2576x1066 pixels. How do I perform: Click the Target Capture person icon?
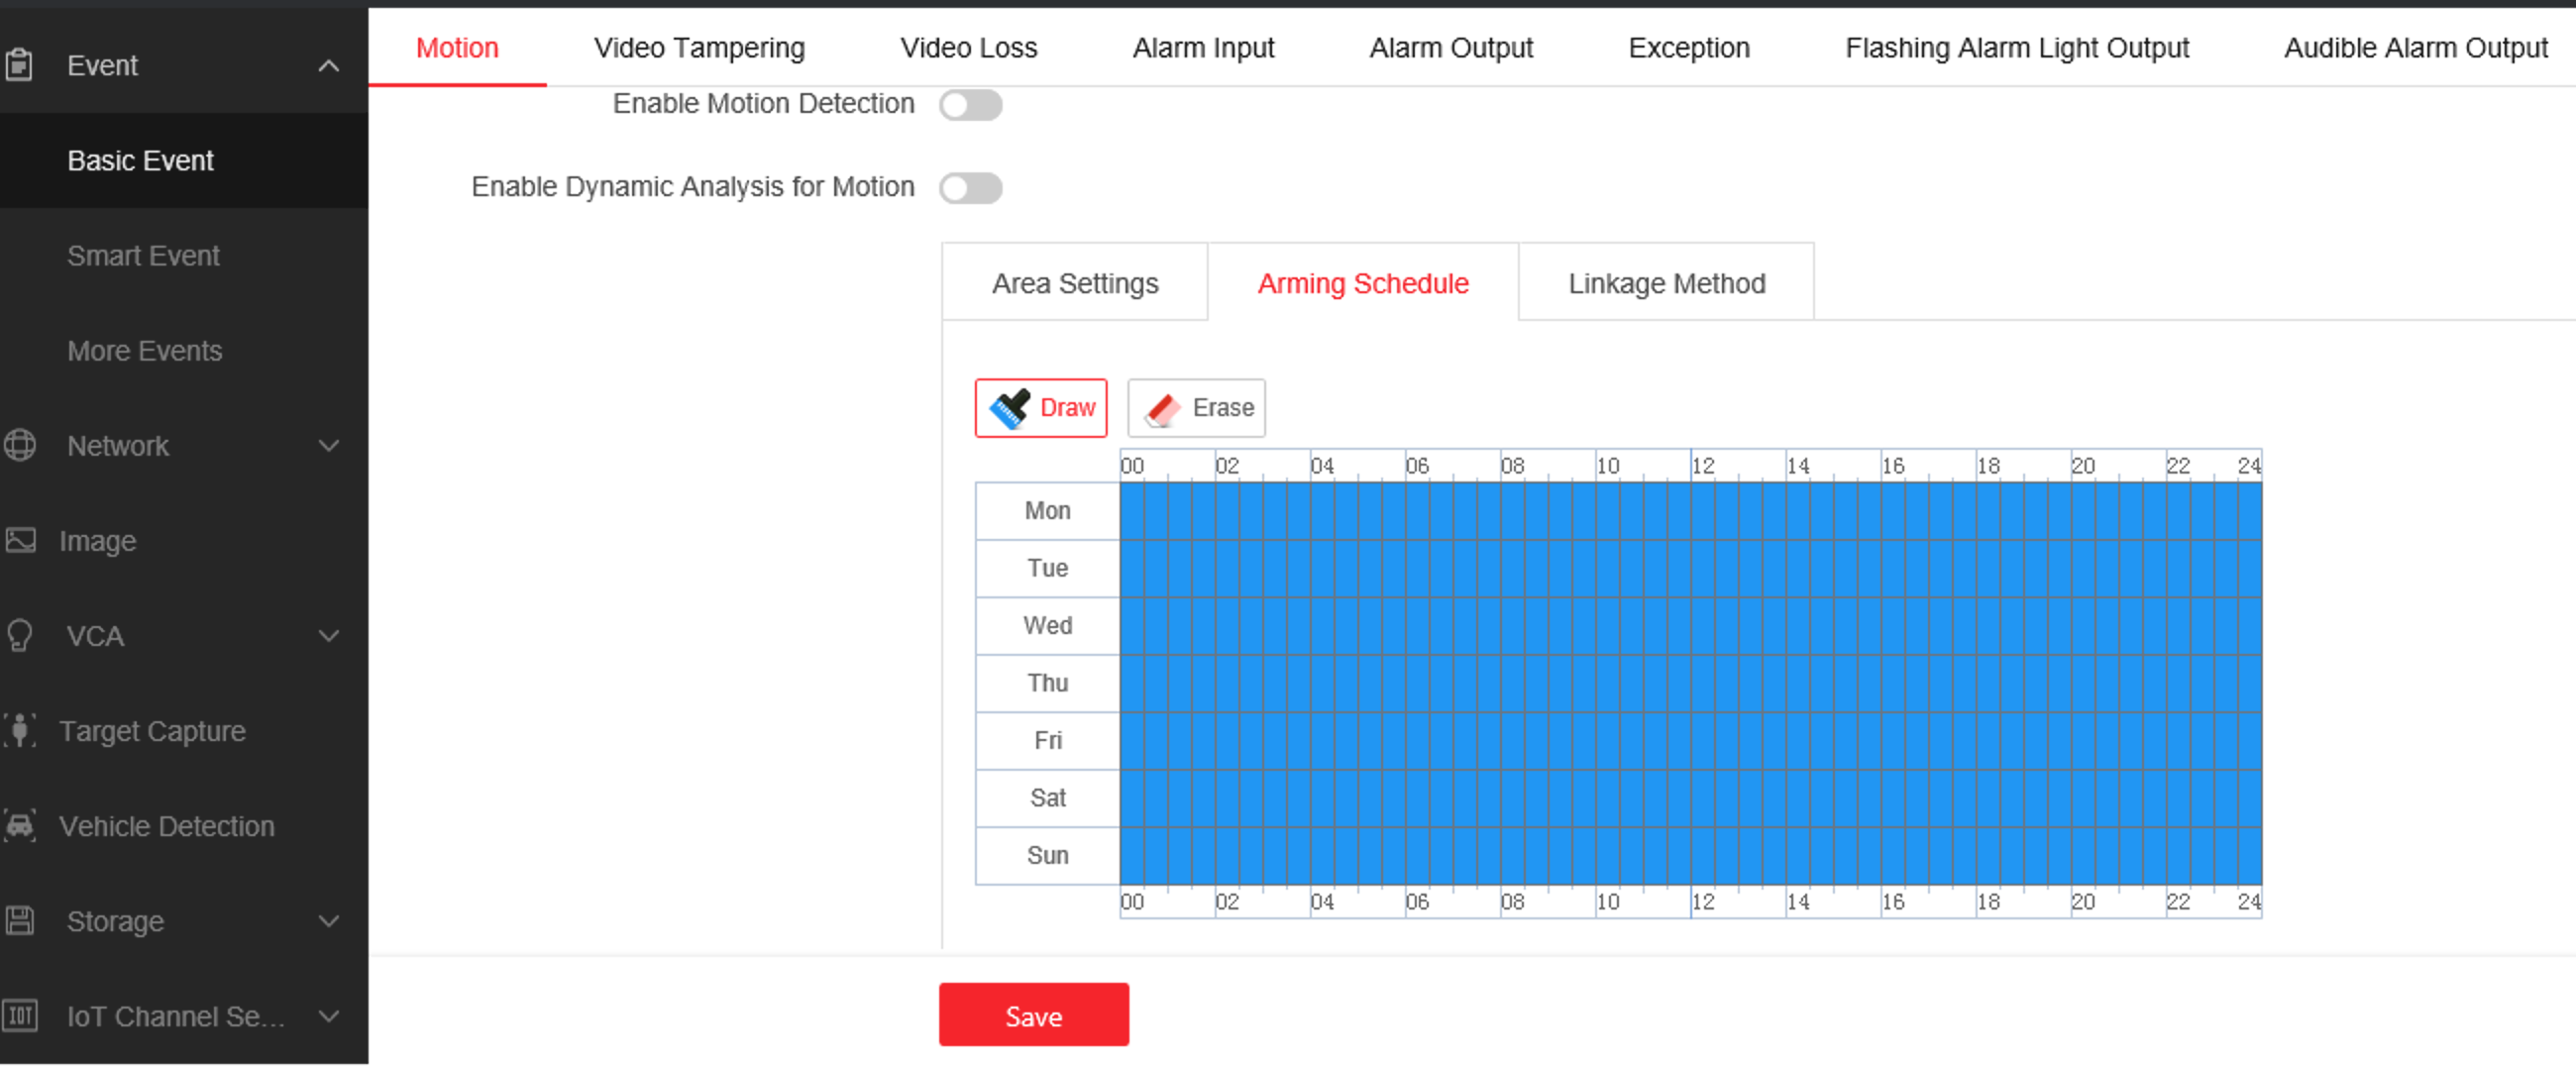click(20, 731)
